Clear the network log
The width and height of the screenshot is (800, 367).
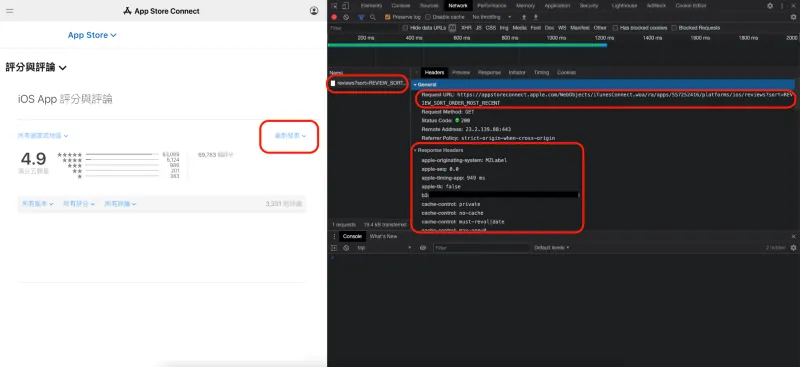coord(346,17)
